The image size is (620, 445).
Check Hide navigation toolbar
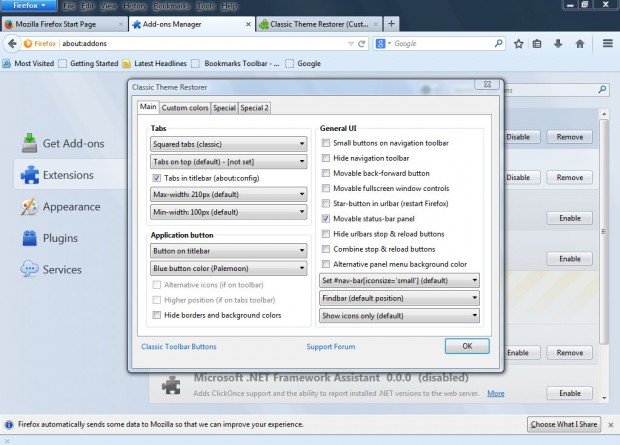pos(326,158)
